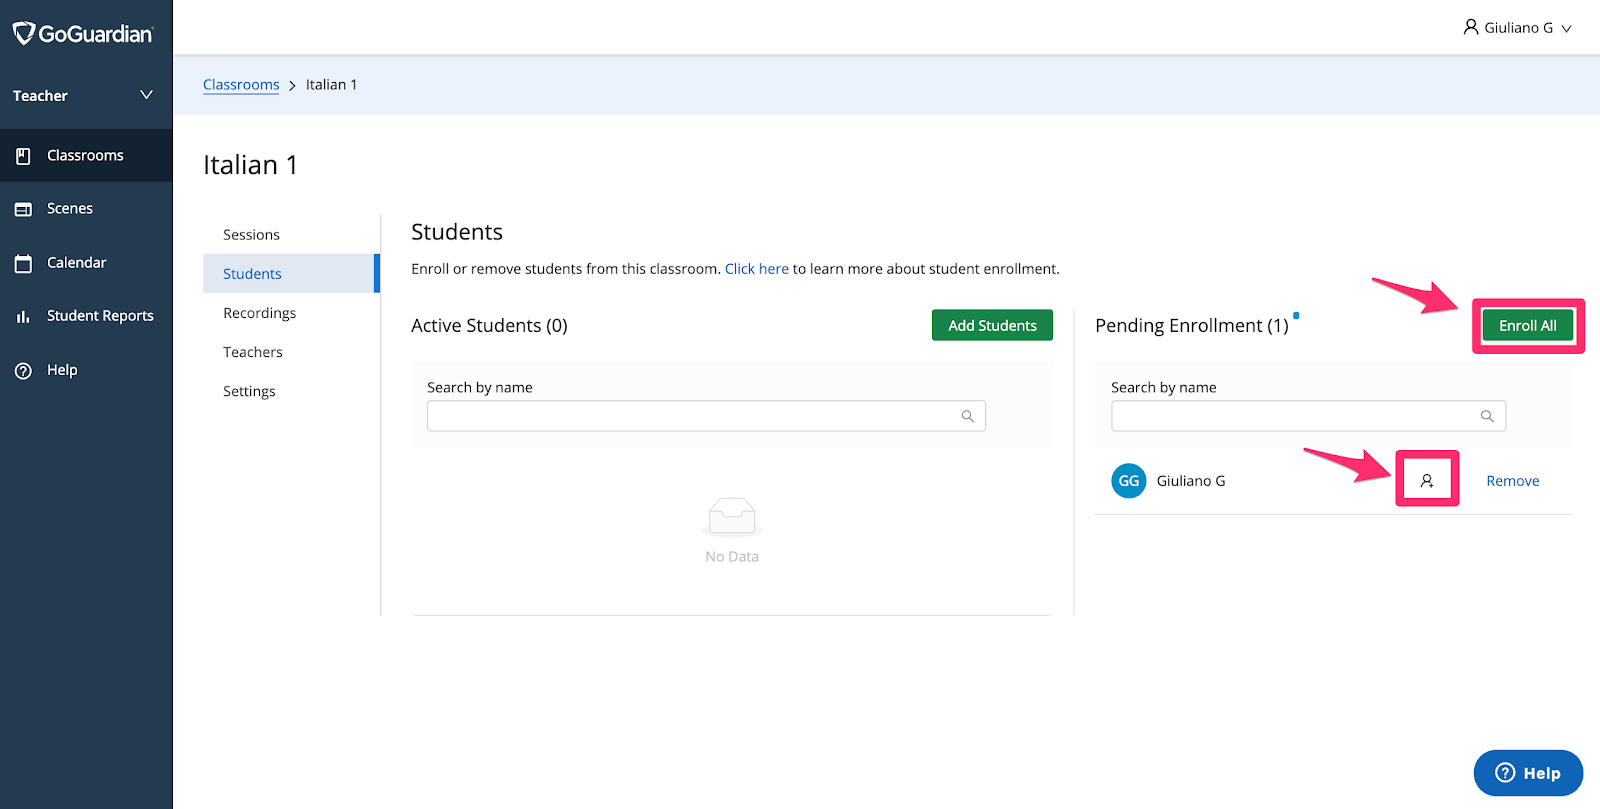Viewport: 1600px width, 809px height.
Task: Open the Sessions tab
Action: coord(251,235)
